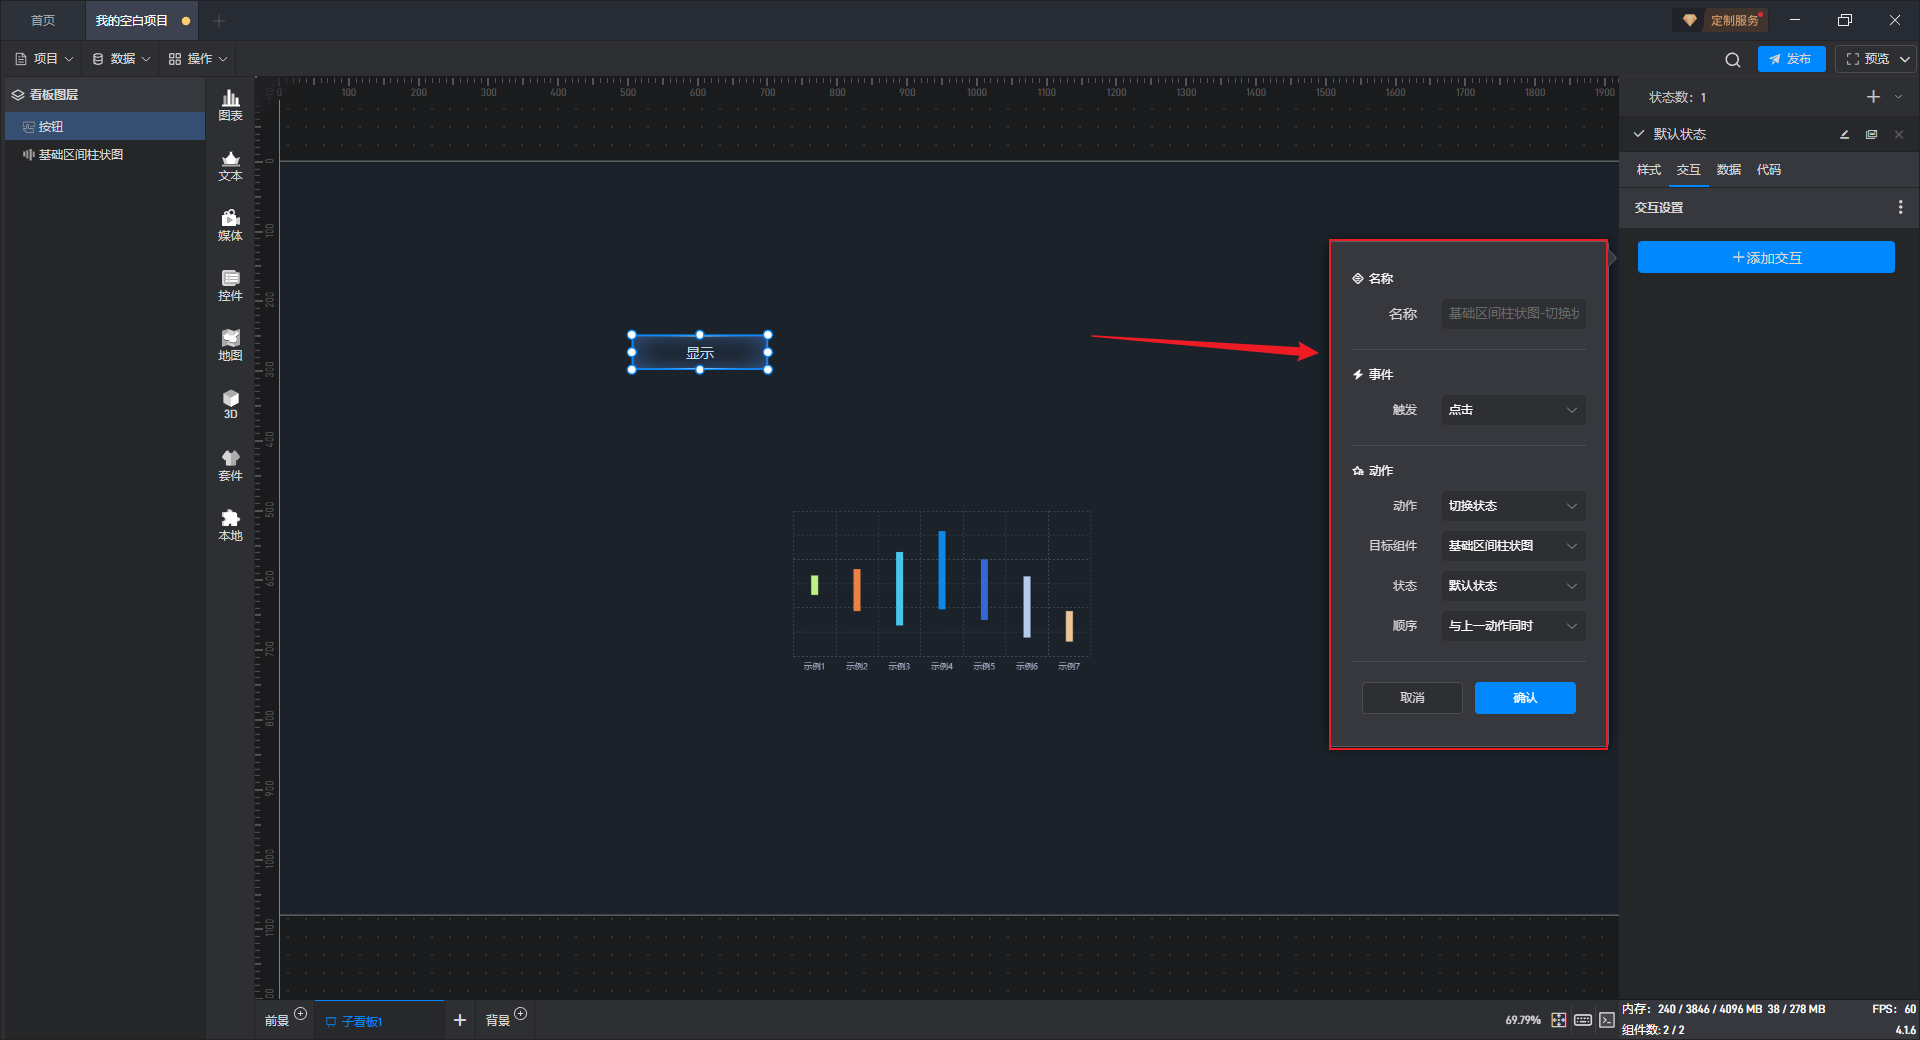Open the 媒体 media components icon
This screenshot has height=1040, width=1920.
[230, 225]
